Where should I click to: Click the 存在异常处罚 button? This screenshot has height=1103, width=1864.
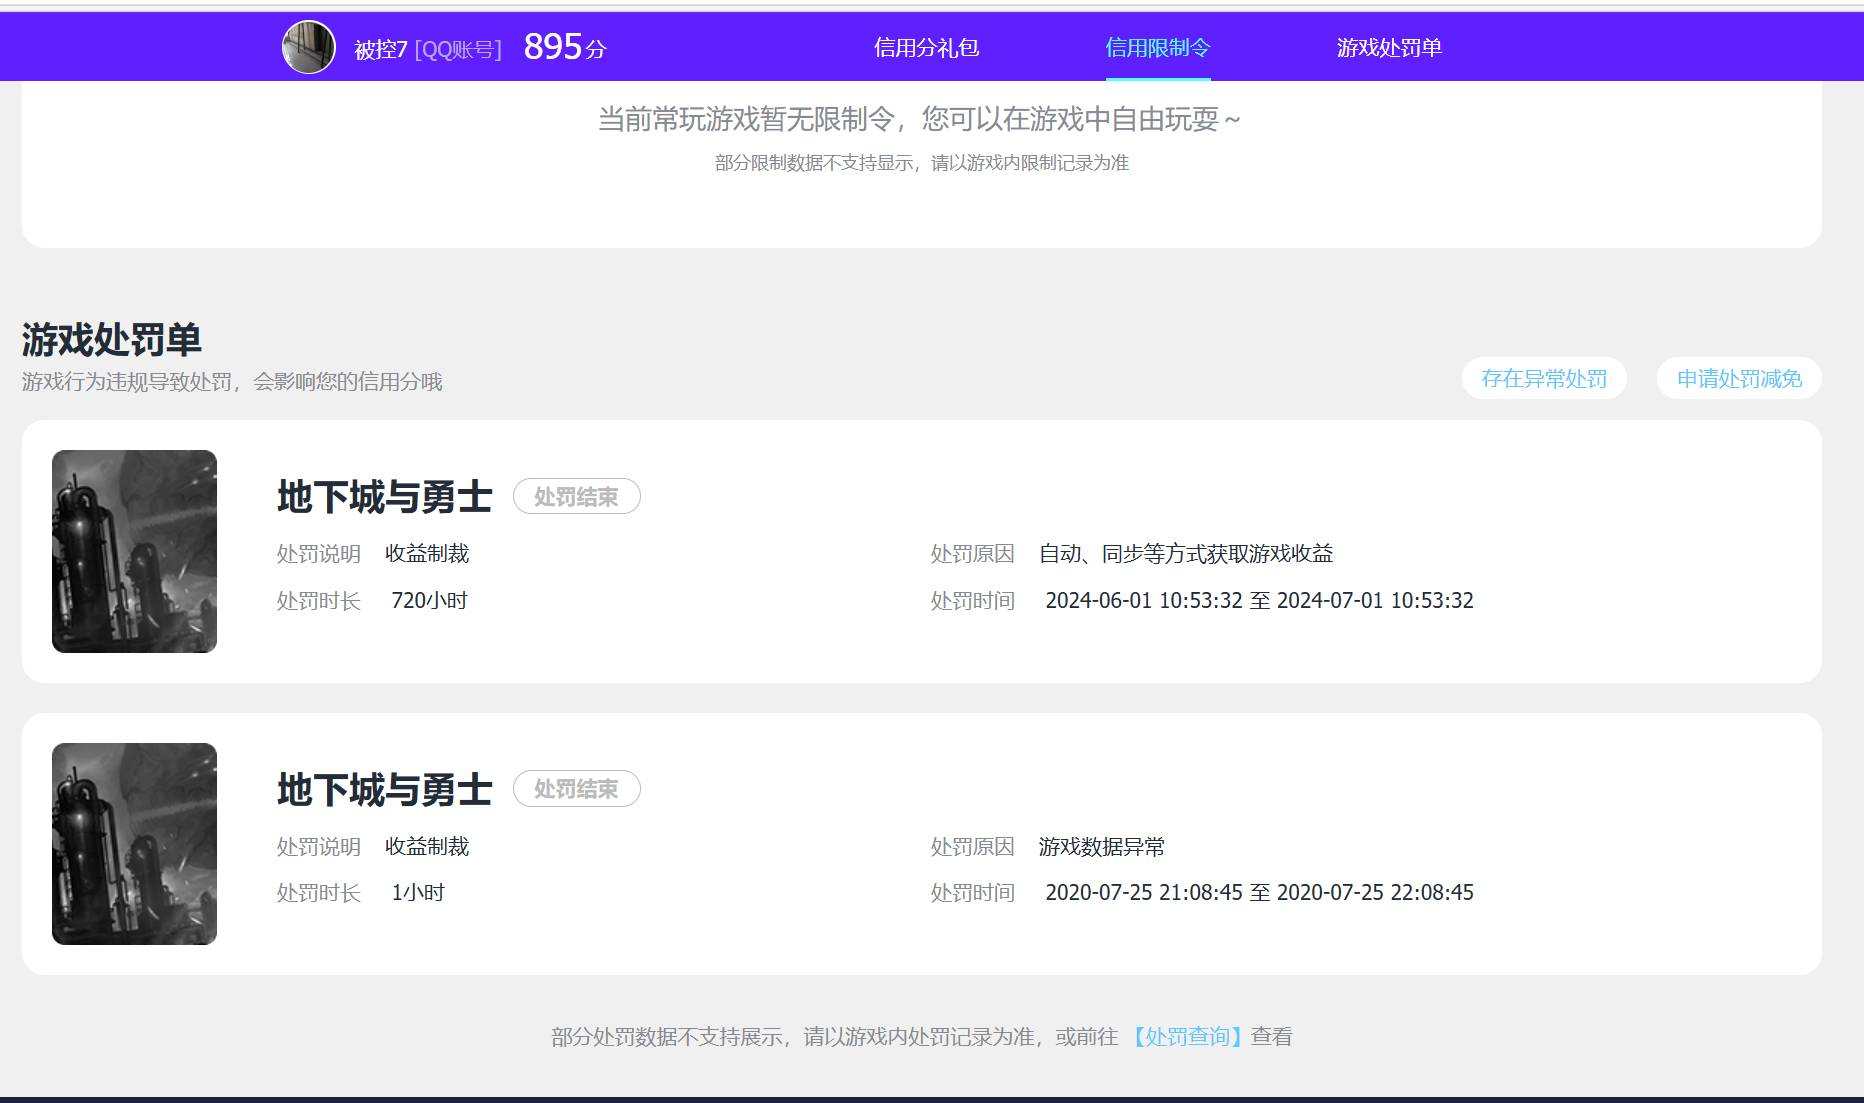pyautogui.click(x=1544, y=379)
